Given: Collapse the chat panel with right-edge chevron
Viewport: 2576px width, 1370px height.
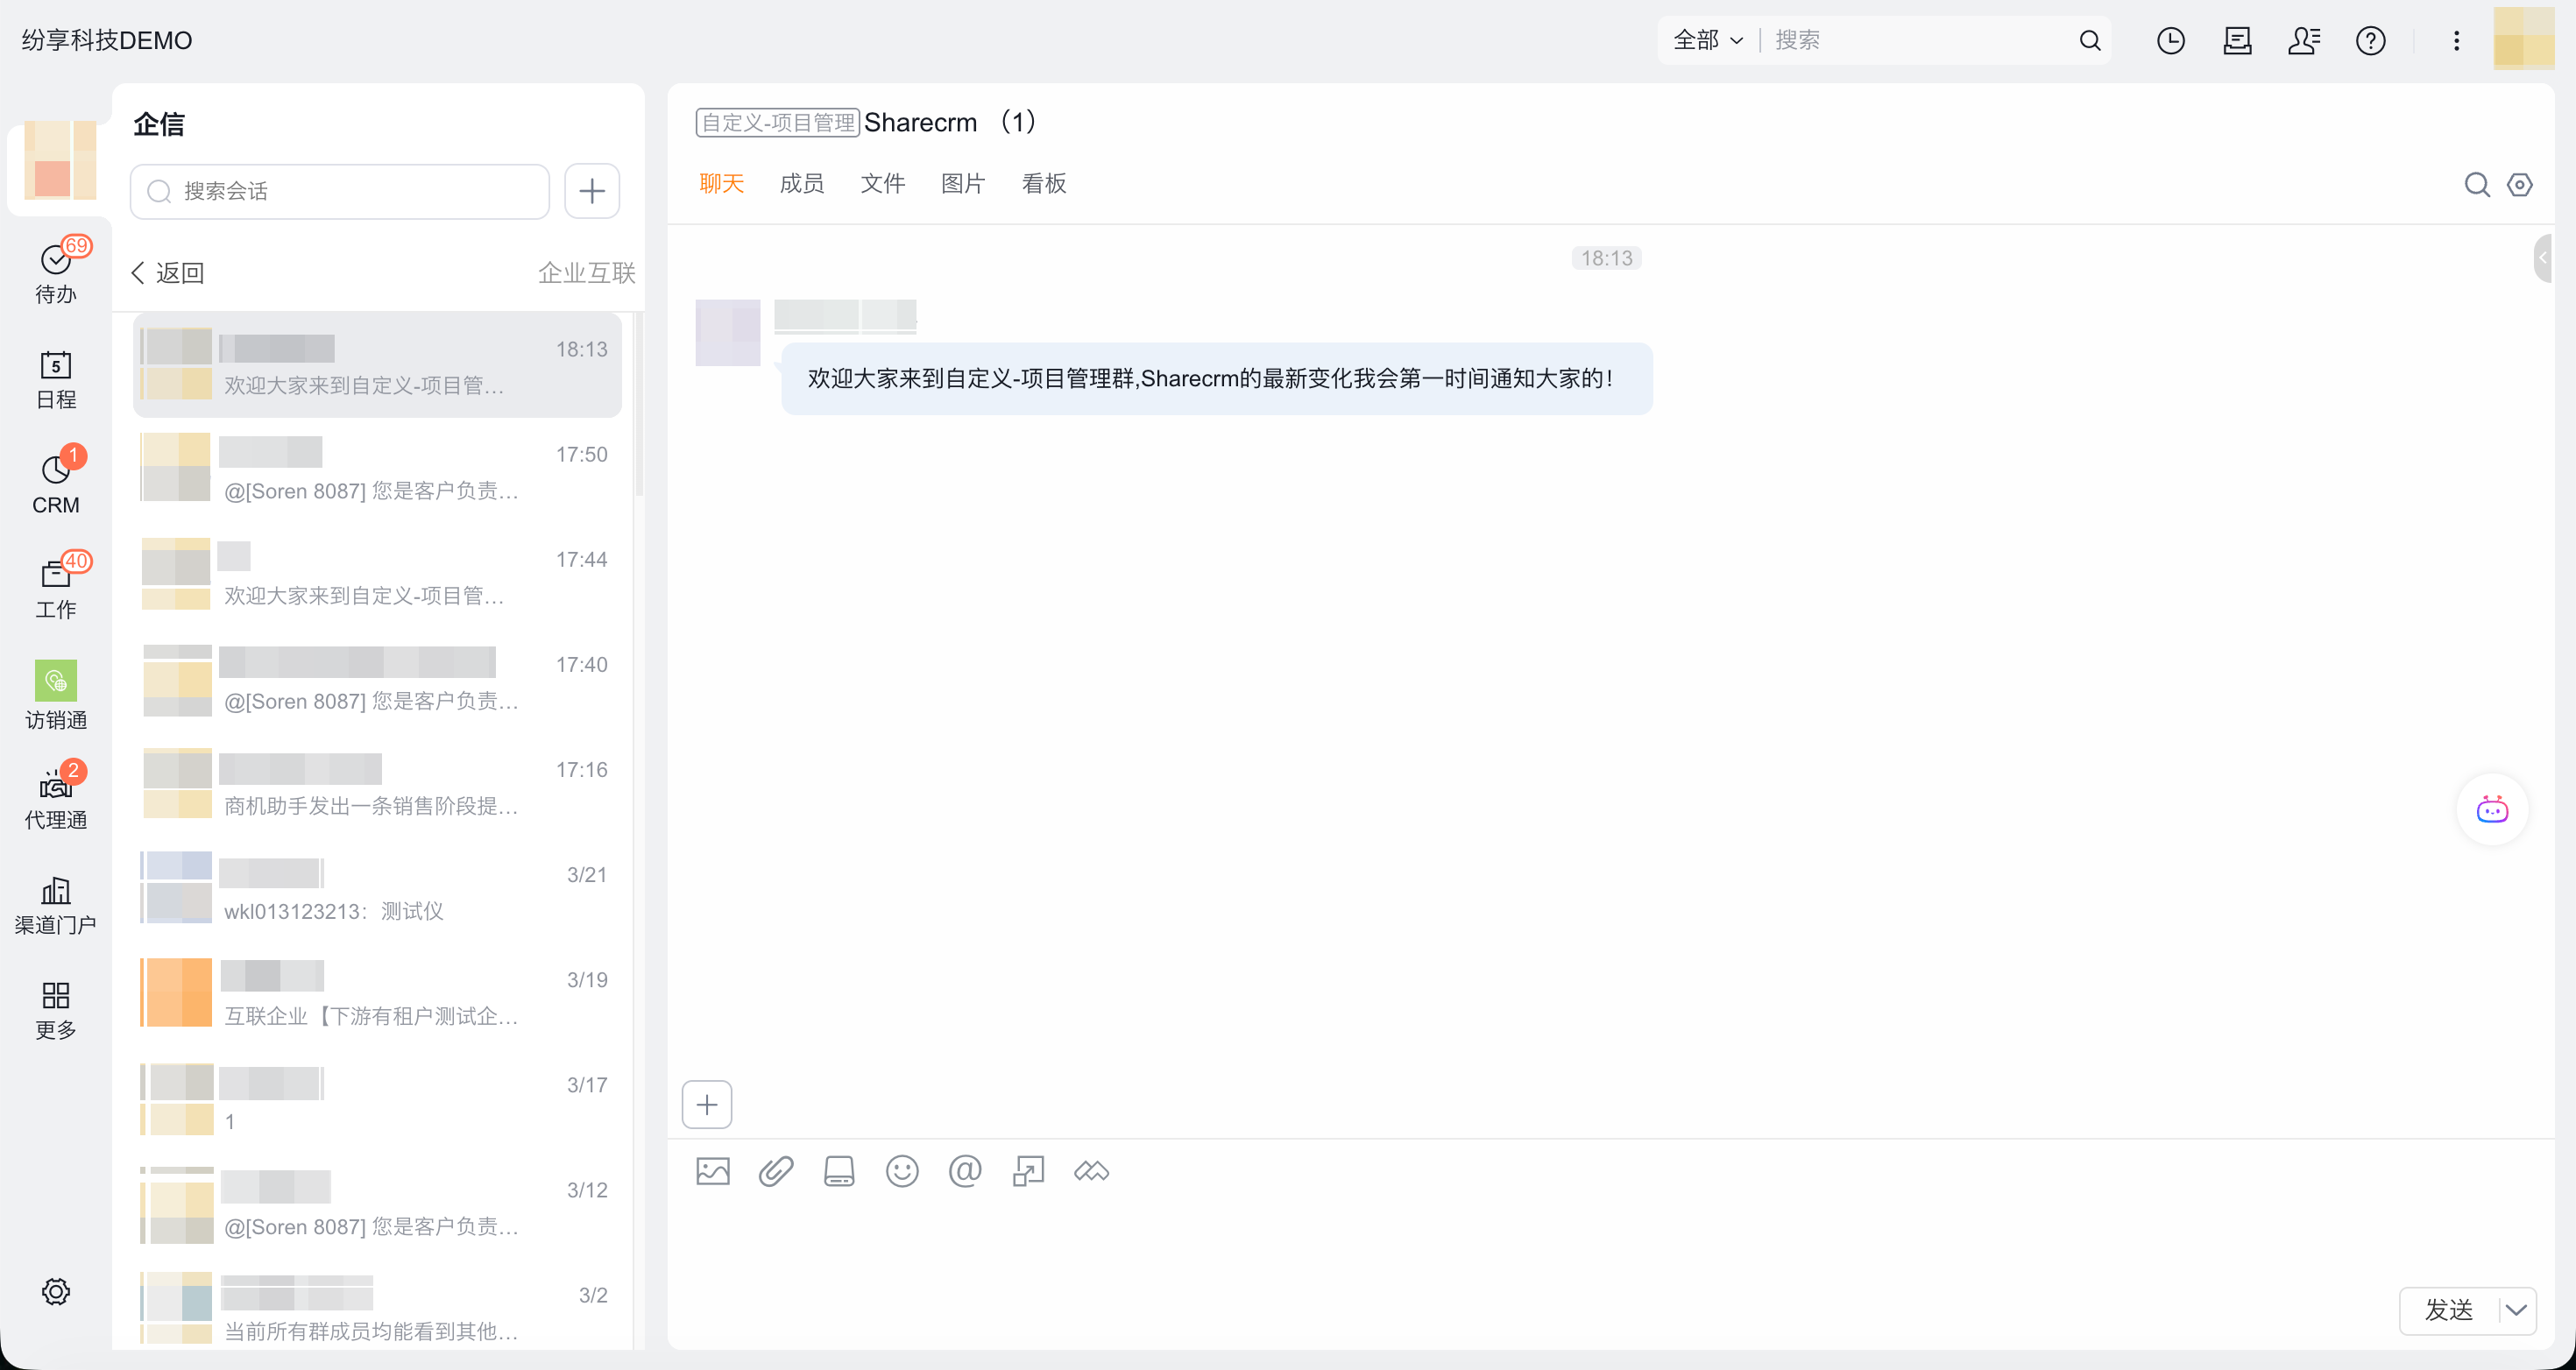Looking at the screenshot, I should [x=2543, y=257].
